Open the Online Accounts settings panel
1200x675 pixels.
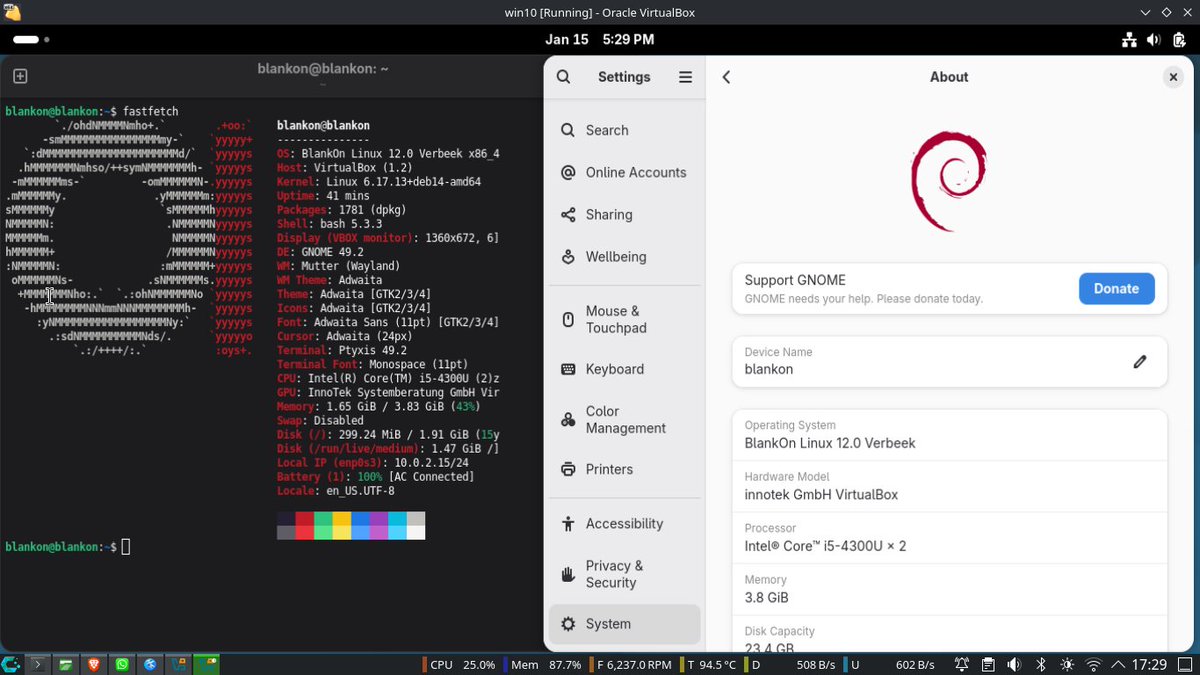(625, 172)
